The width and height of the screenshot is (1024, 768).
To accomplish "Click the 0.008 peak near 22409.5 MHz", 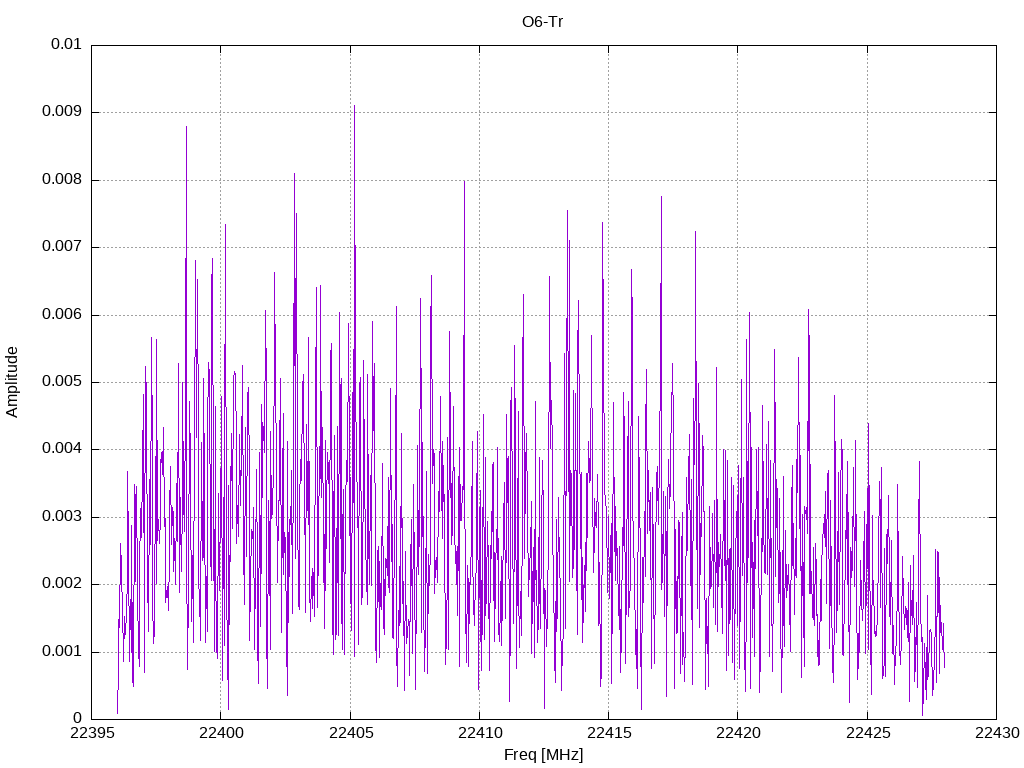I will (x=464, y=182).
